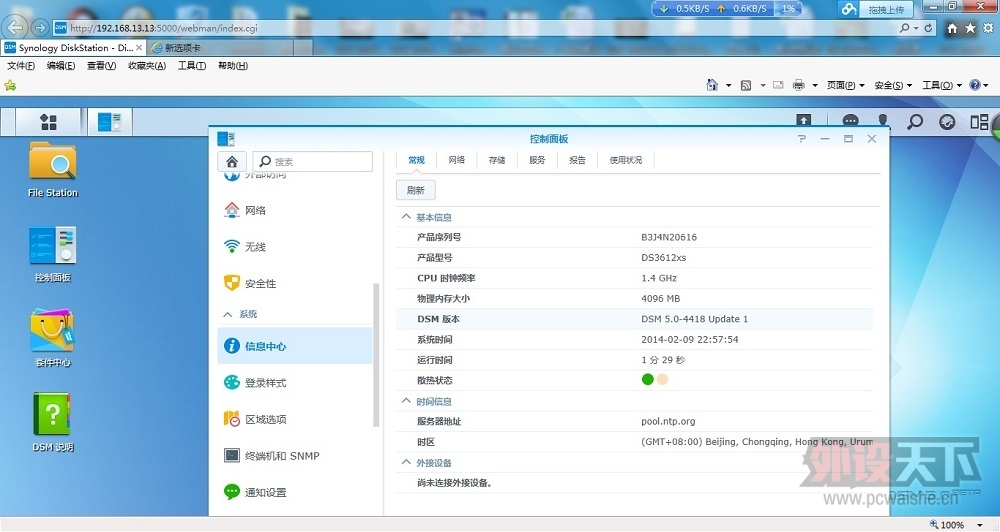
Task: Click the DSM 5.0-4418 Update 1 value
Action: 695,319
